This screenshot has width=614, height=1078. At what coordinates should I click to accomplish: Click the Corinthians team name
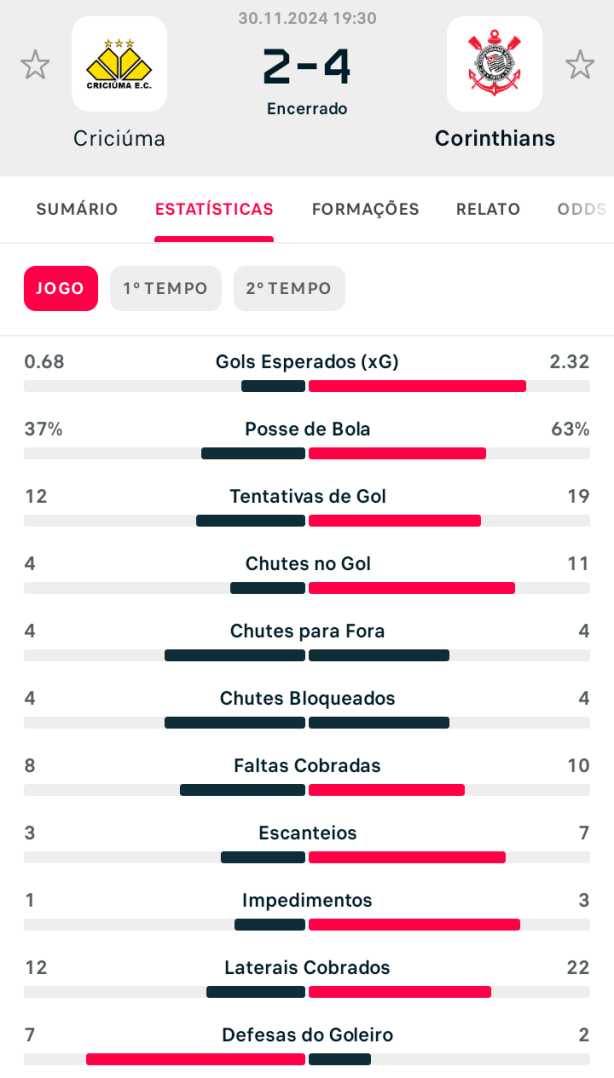coord(495,138)
